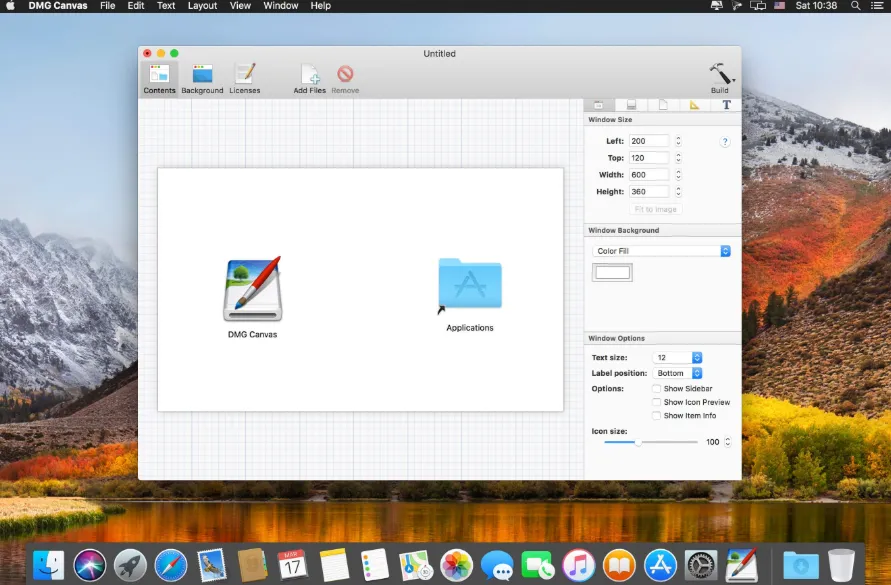Viewport: 891px width, 585px height.
Task: Open the File menu
Action: pos(107,6)
